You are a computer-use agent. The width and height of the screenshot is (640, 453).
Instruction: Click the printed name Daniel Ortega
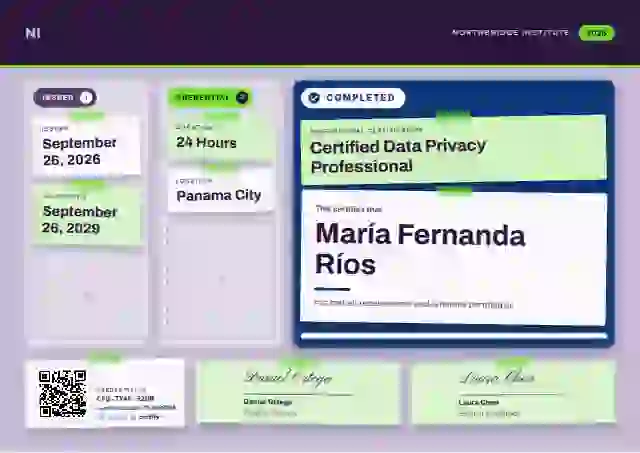tap(268, 402)
